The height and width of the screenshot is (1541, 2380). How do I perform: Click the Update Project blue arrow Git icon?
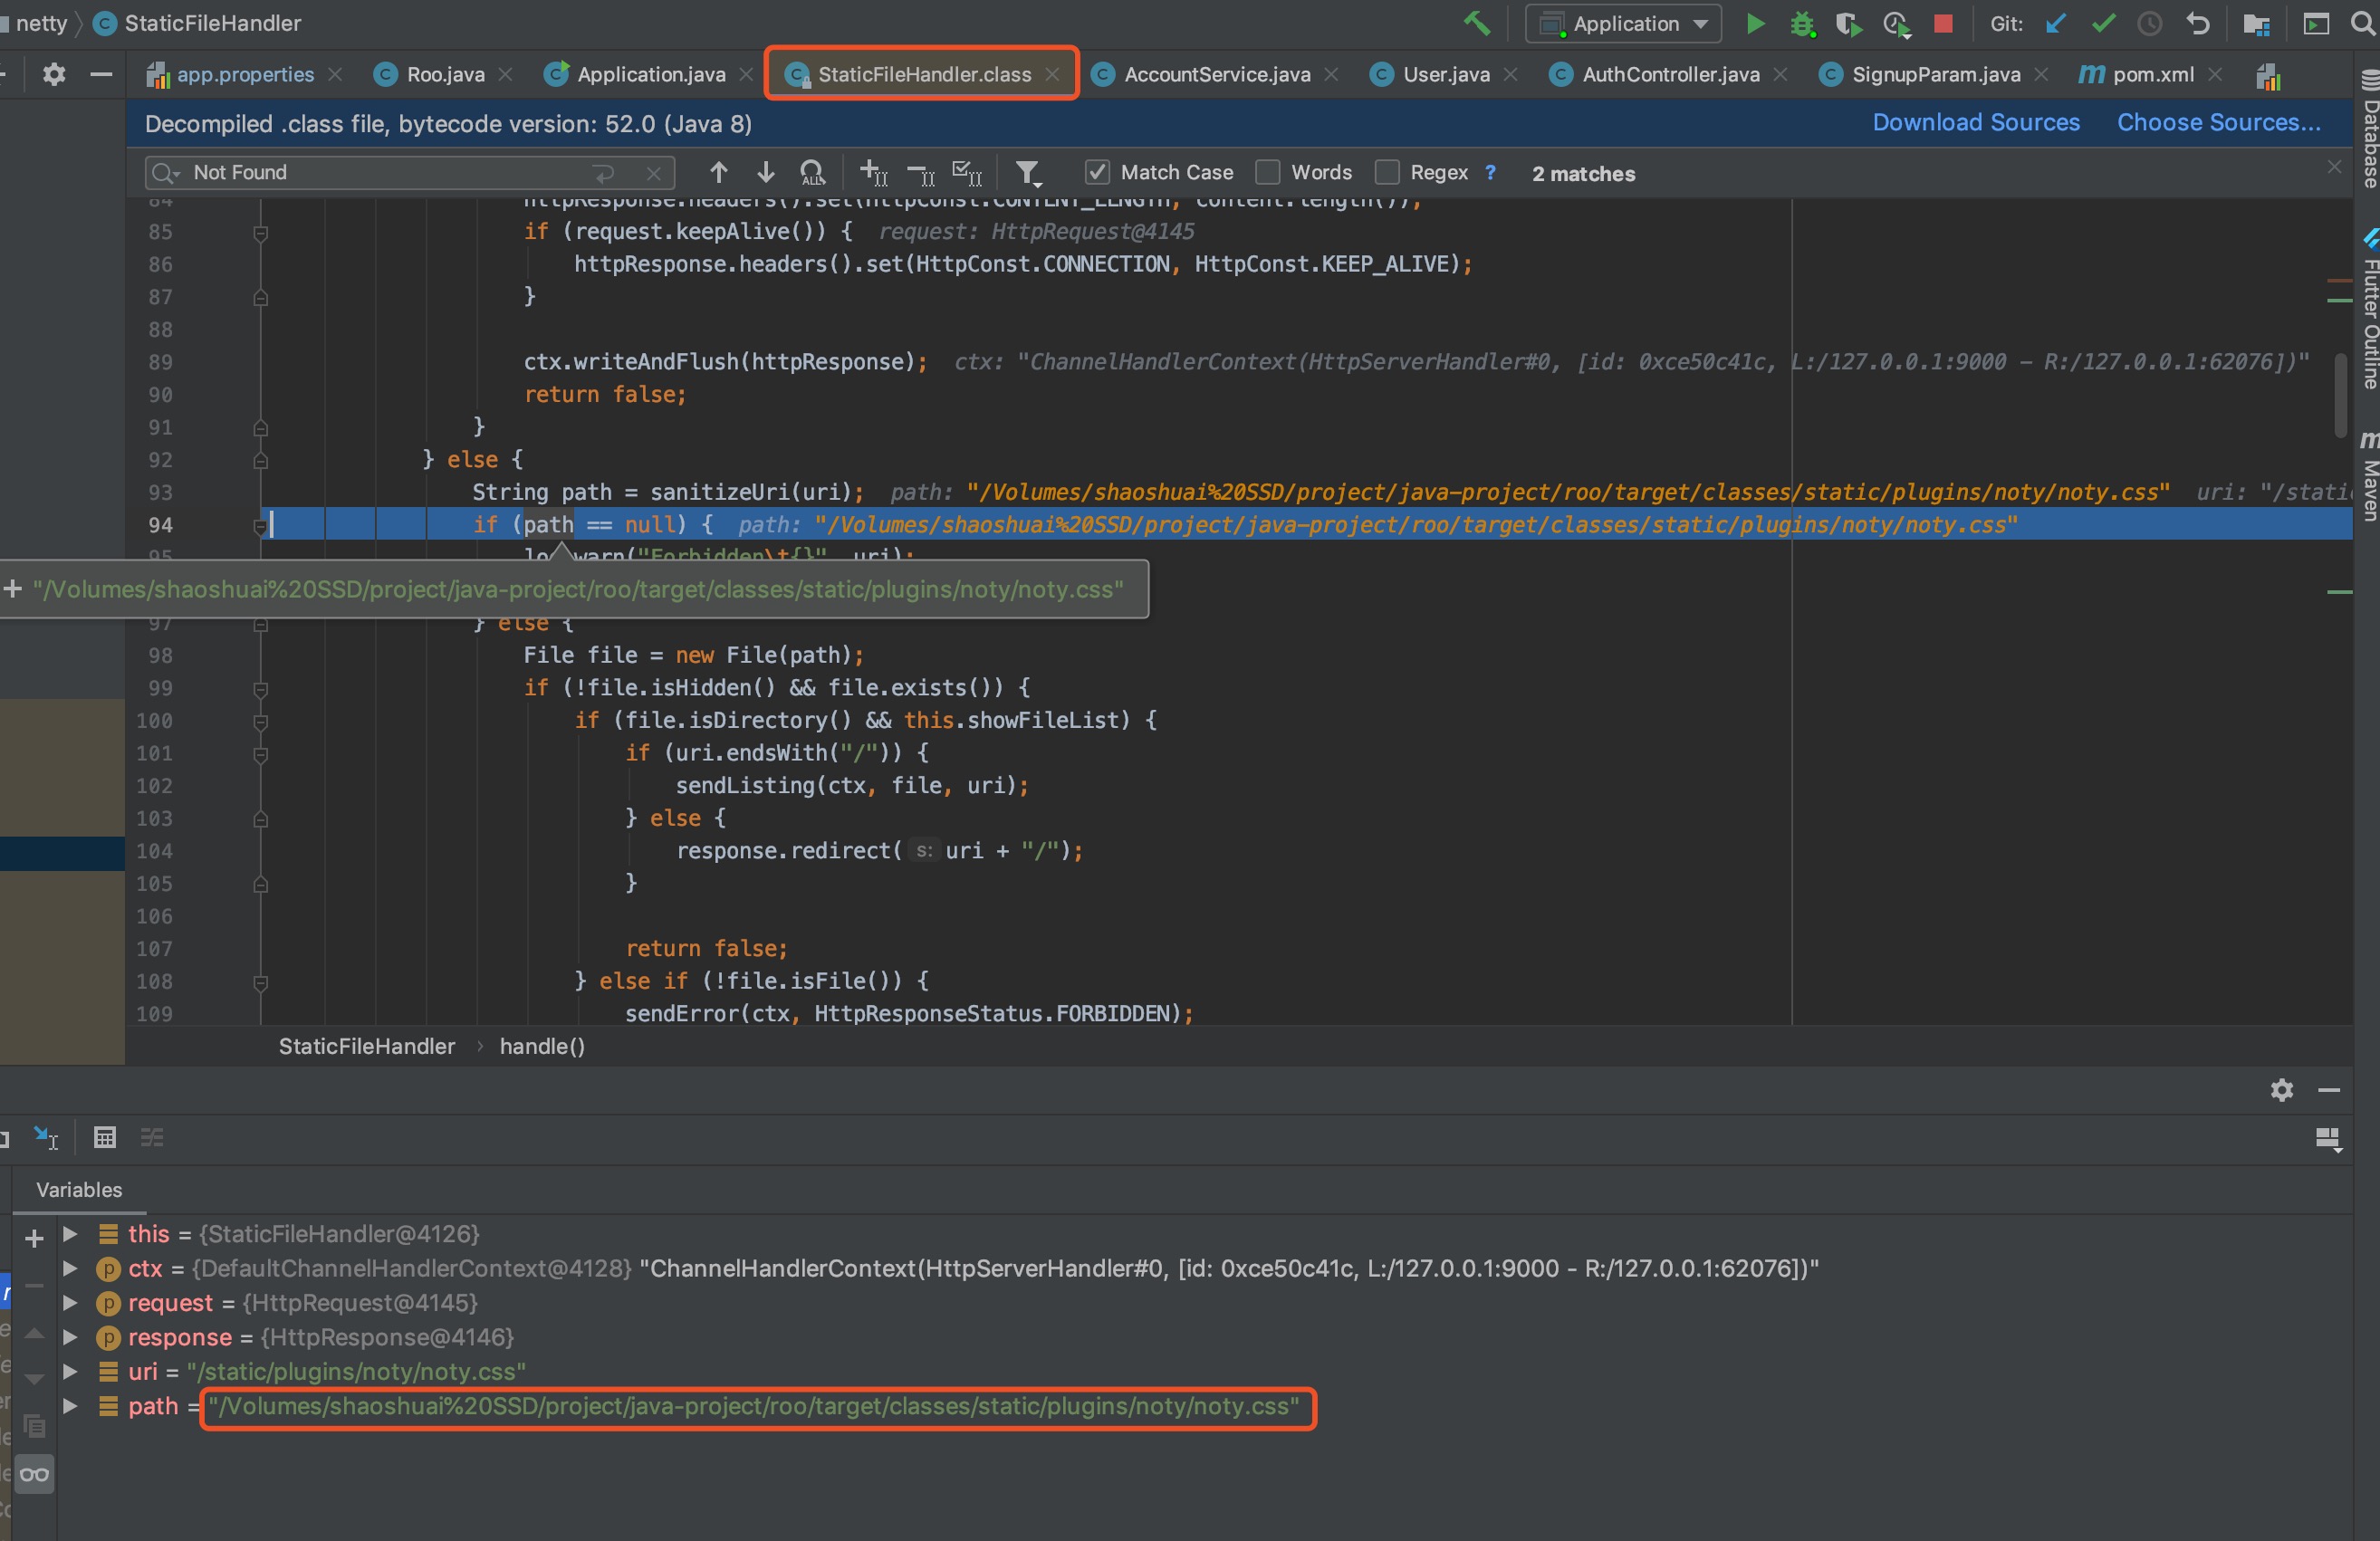(x=2055, y=24)
